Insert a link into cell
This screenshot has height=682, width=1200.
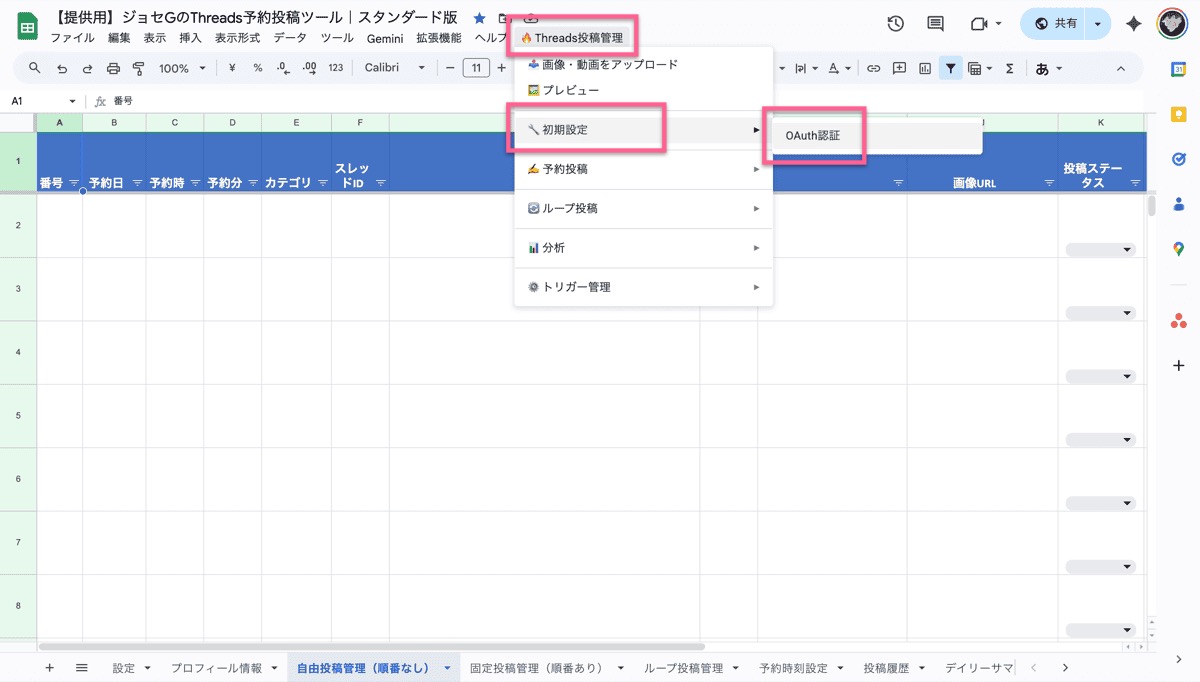(873, 68)
